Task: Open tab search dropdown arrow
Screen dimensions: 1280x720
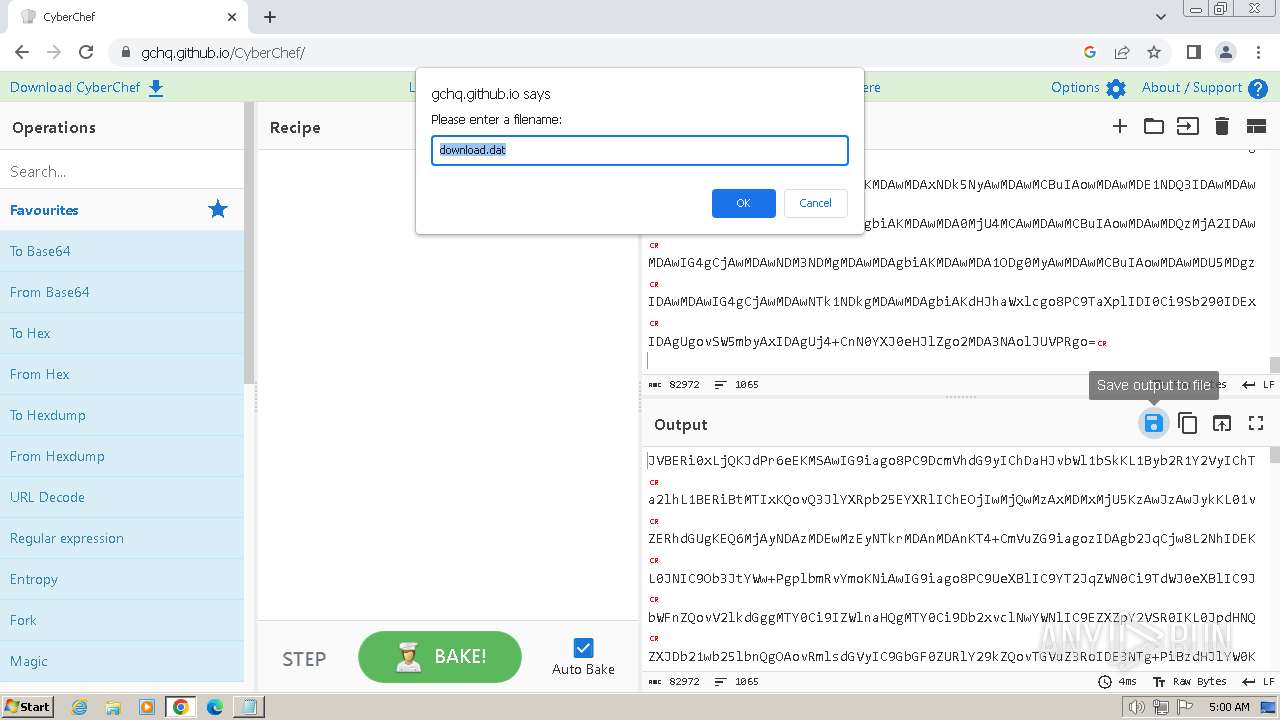Action: pyautogui.click(x=1161, y=17)
